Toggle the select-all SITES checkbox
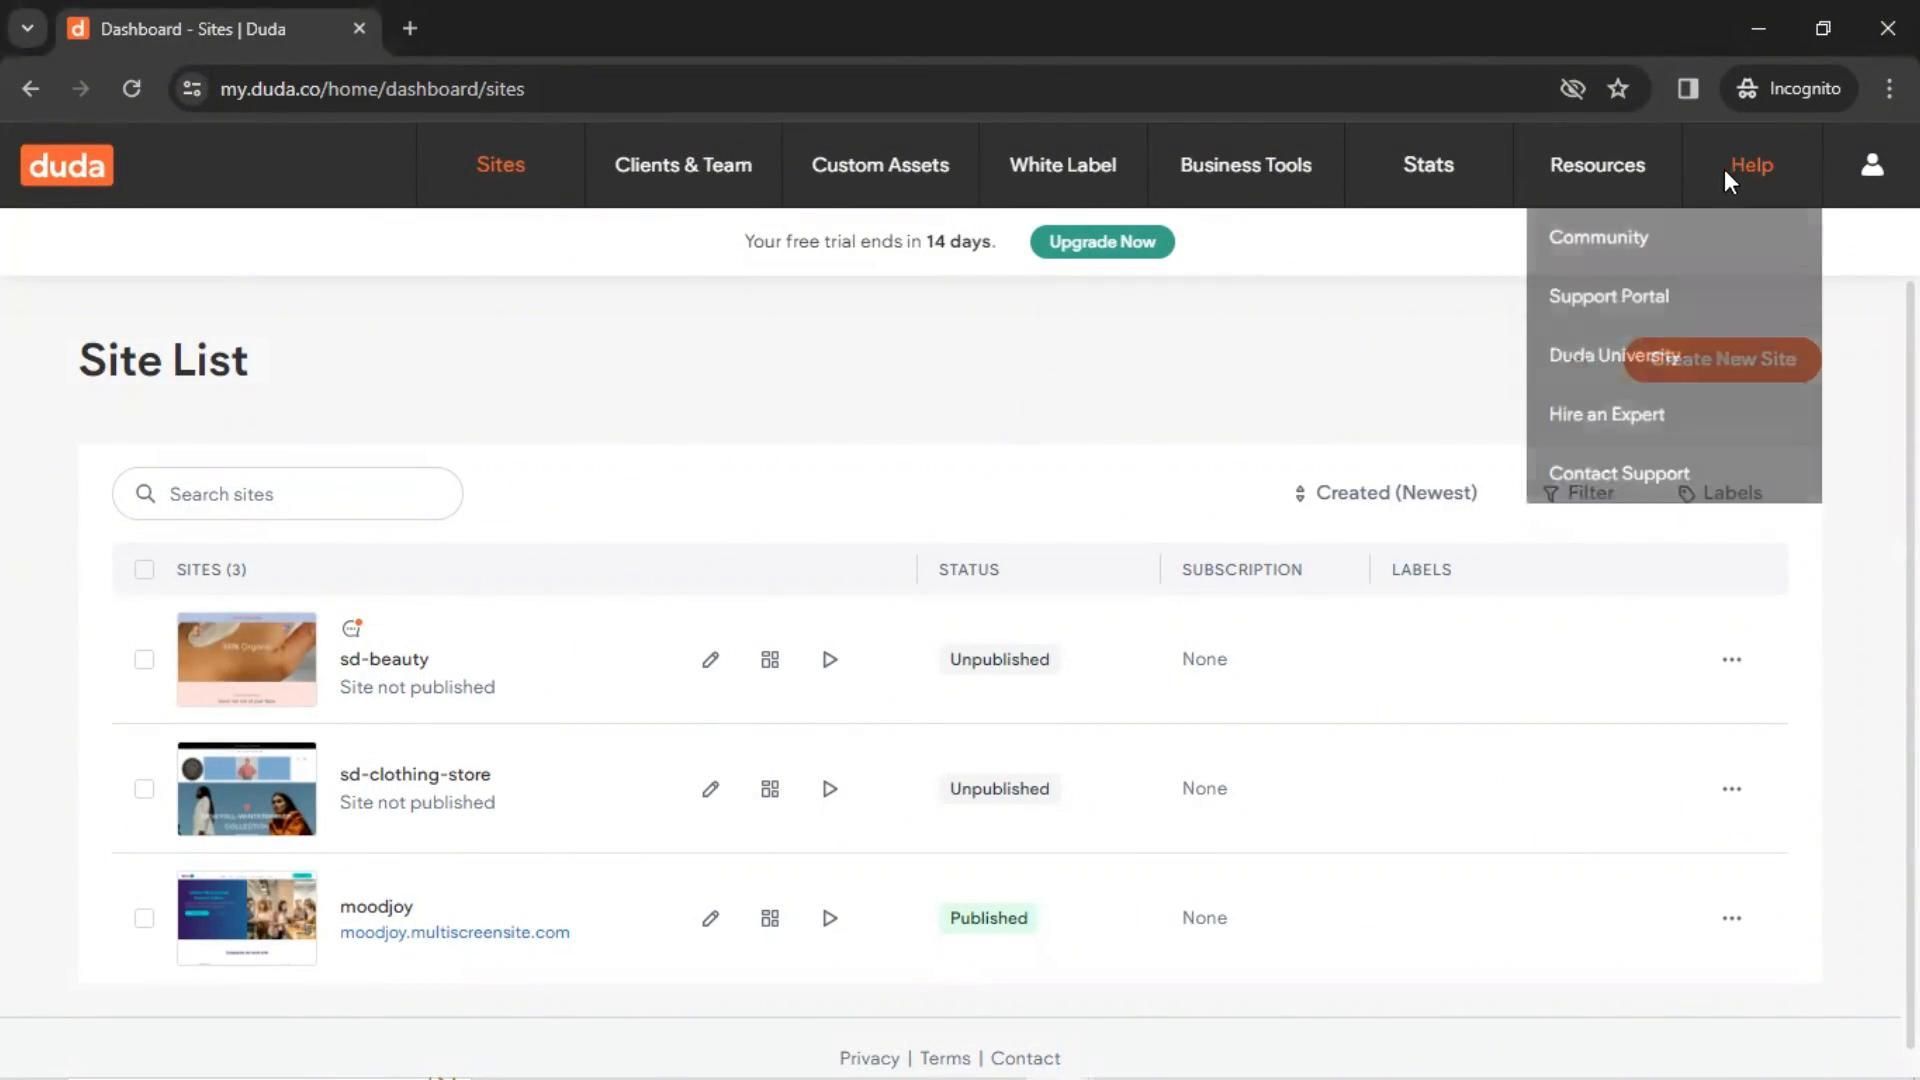Screen dimensions: 1920x1080 [x=144, y=570]
